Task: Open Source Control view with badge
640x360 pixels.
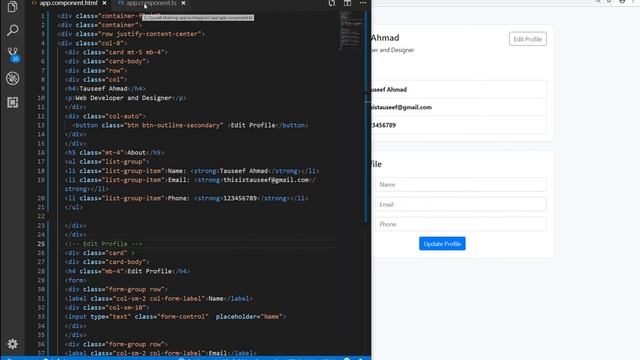Action: point(13,54)
